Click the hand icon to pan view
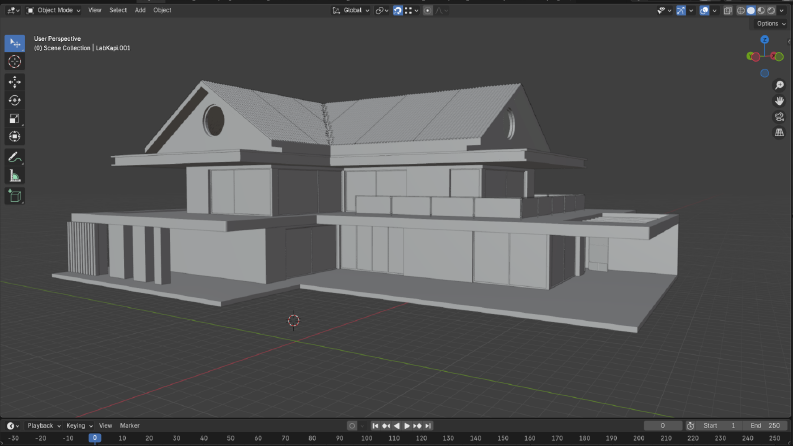Screen dimensions: 793x446 coord(779,101)
